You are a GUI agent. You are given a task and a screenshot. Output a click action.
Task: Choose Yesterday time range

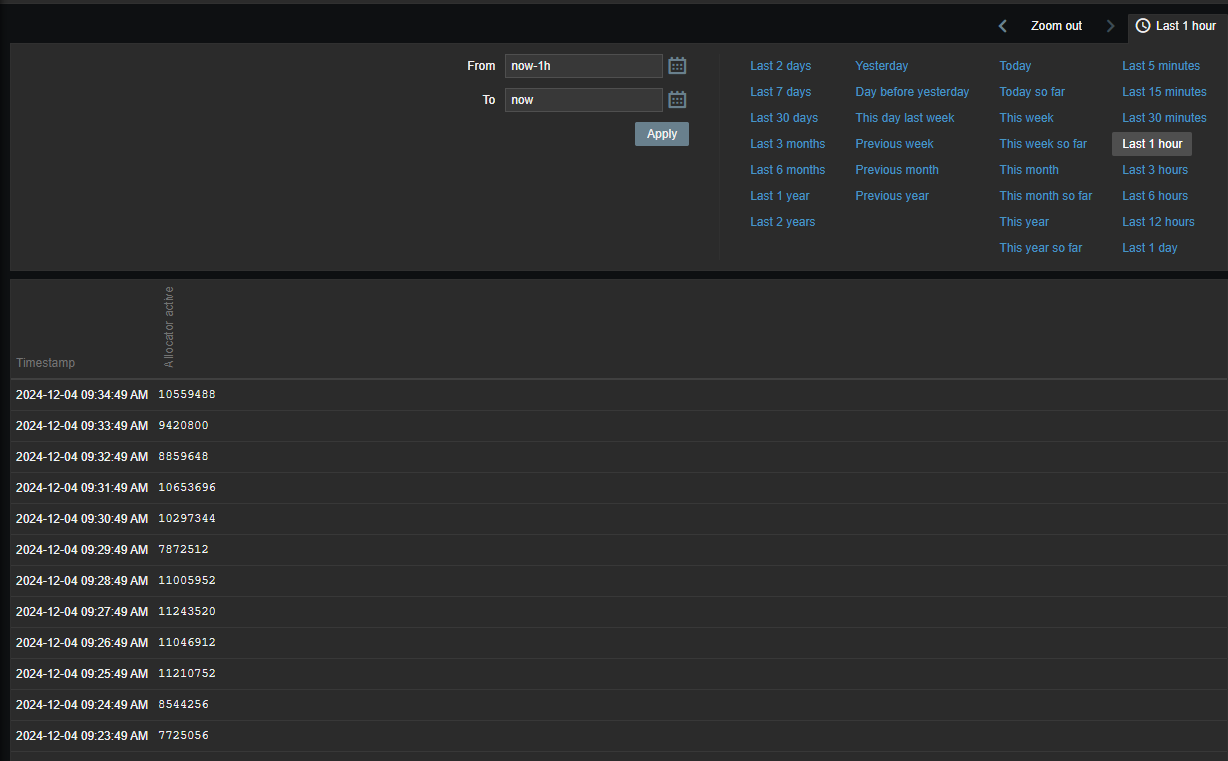882,66
